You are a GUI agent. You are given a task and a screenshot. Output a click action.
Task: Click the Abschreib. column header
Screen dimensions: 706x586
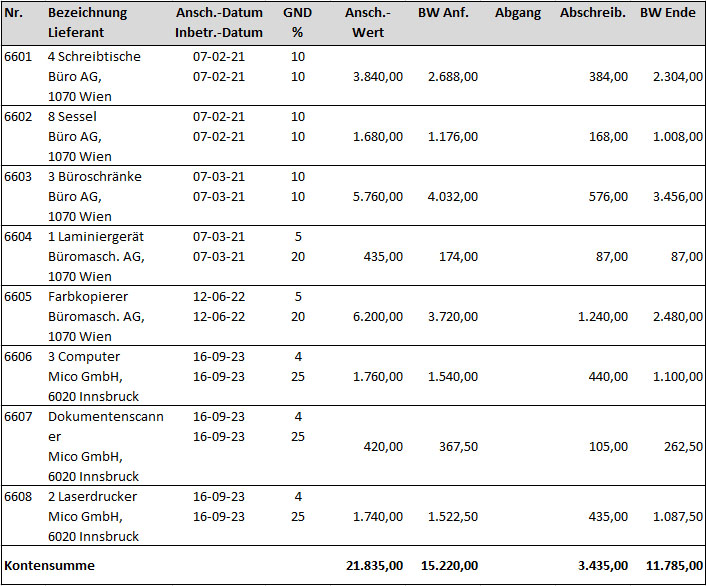(593, 13)
